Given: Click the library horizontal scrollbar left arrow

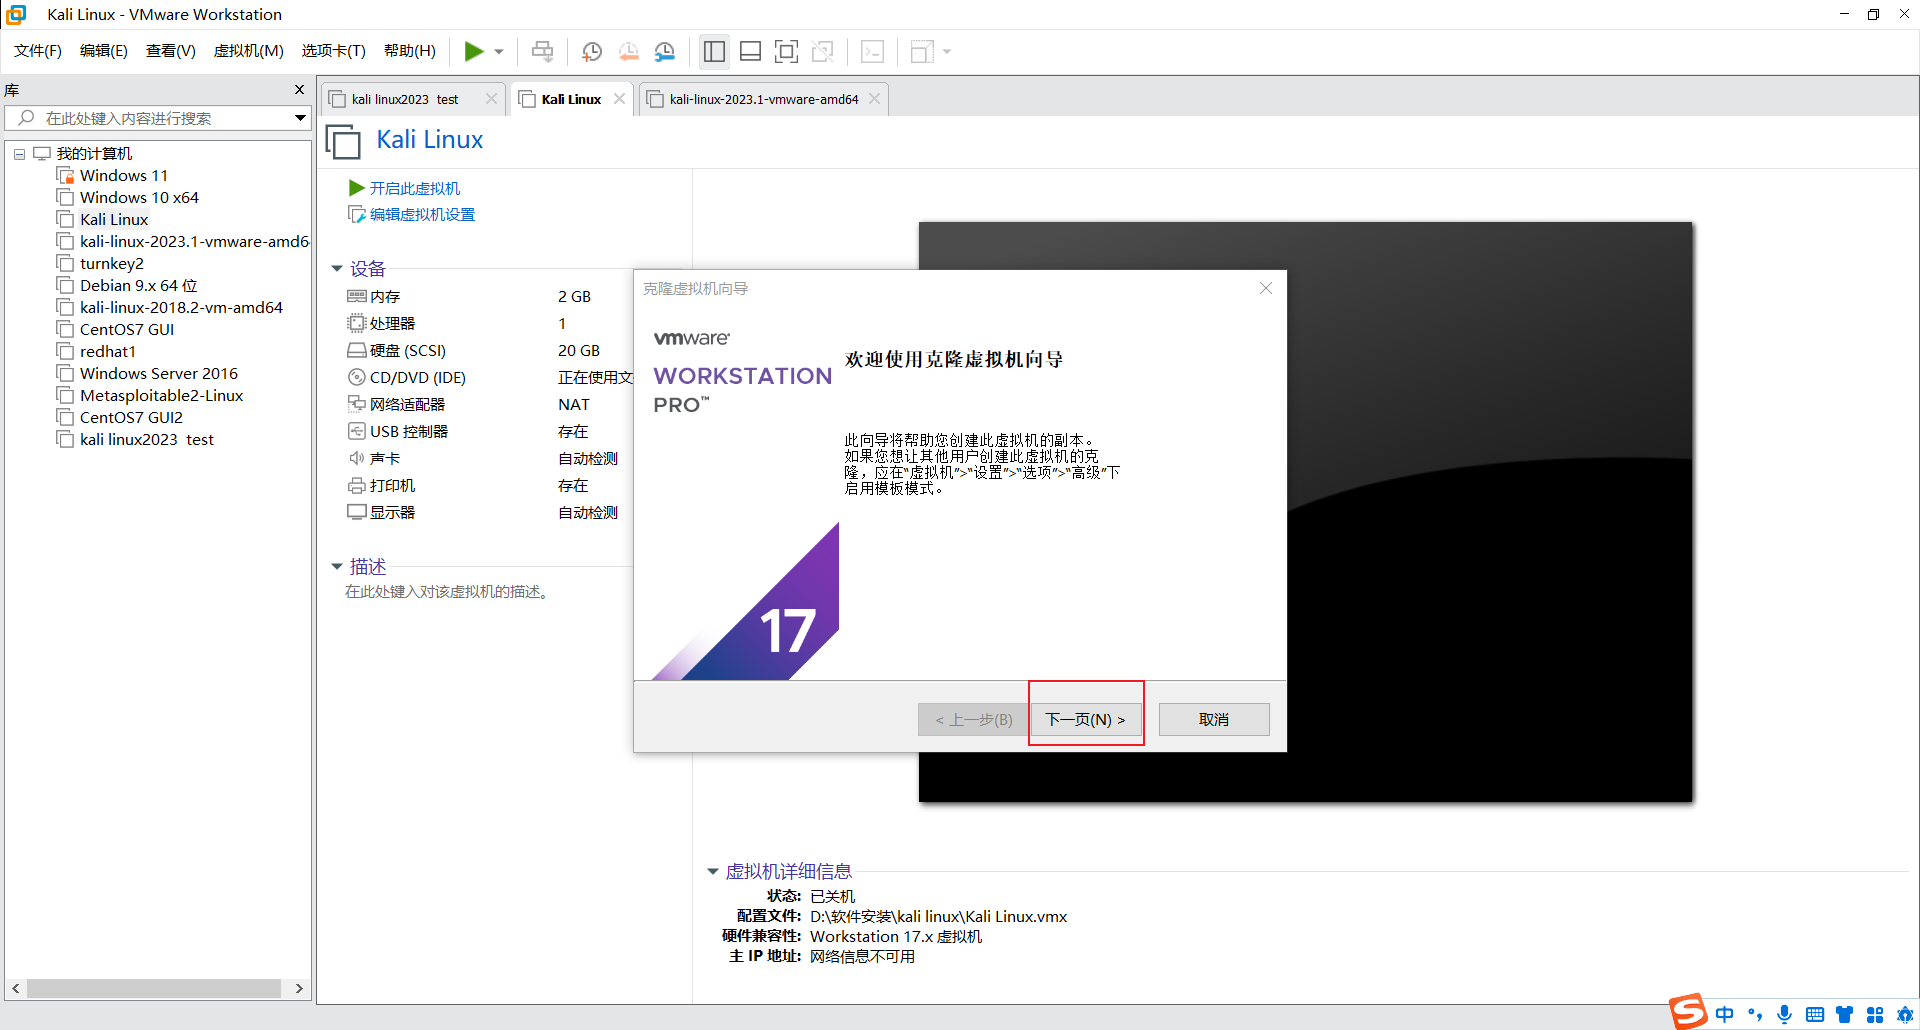Looking at the screenshot, I should (x=15, y=988).
